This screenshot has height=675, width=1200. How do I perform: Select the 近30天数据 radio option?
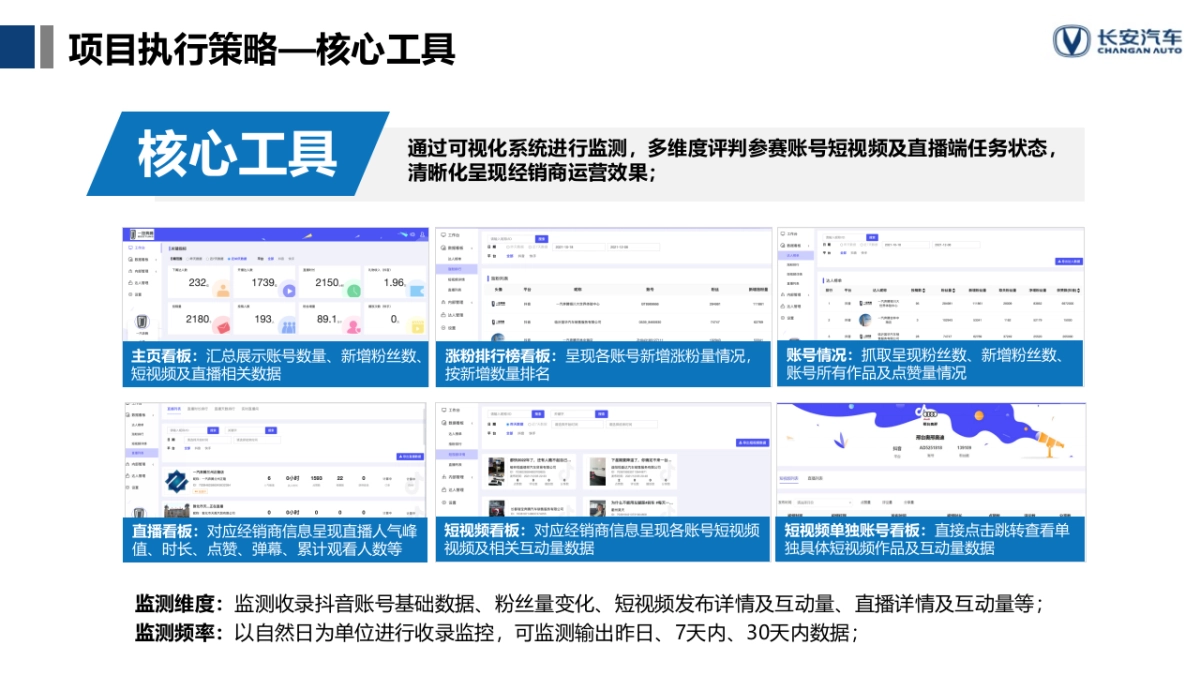click(x=236, y=258)
